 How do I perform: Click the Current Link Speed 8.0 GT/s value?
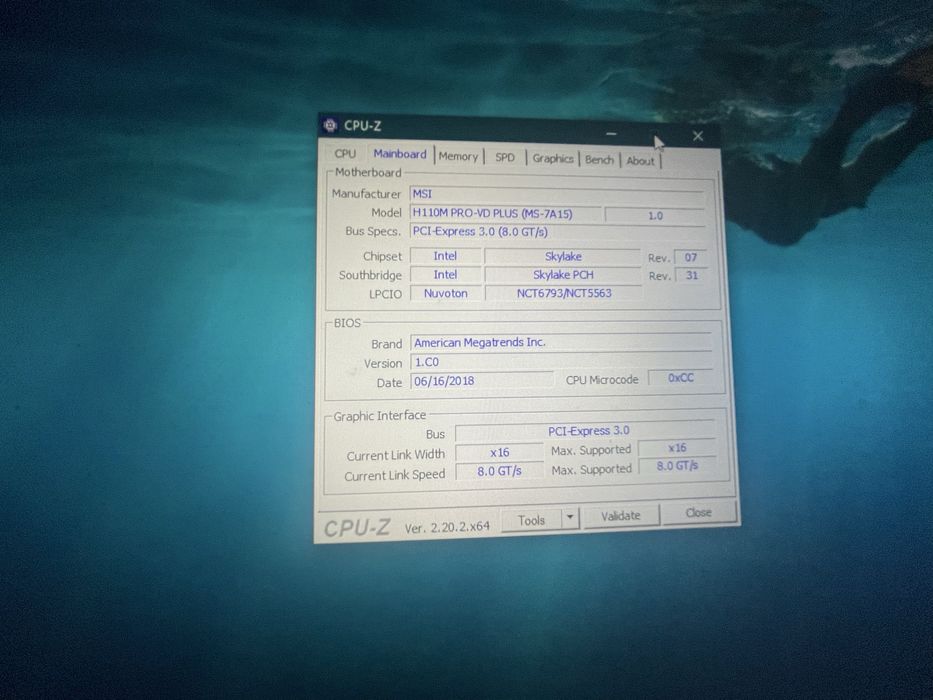tap(499, 471)
